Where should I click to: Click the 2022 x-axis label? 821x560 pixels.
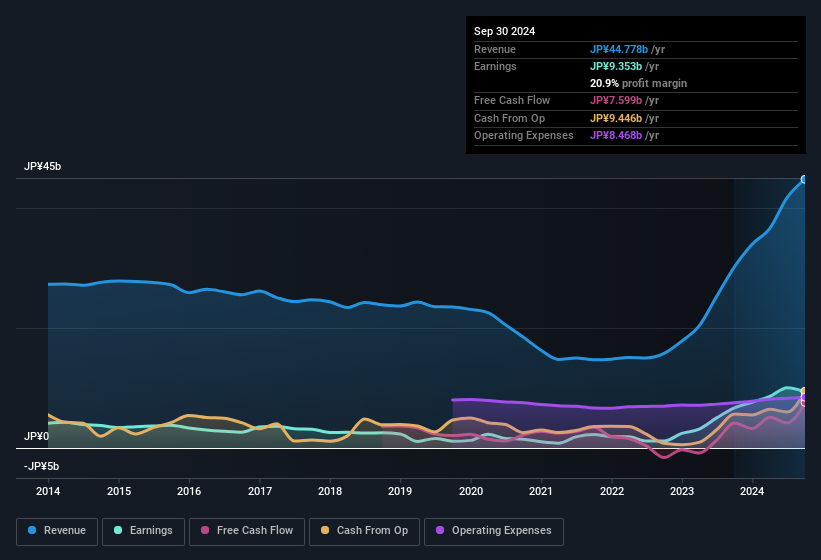point(612,491)
